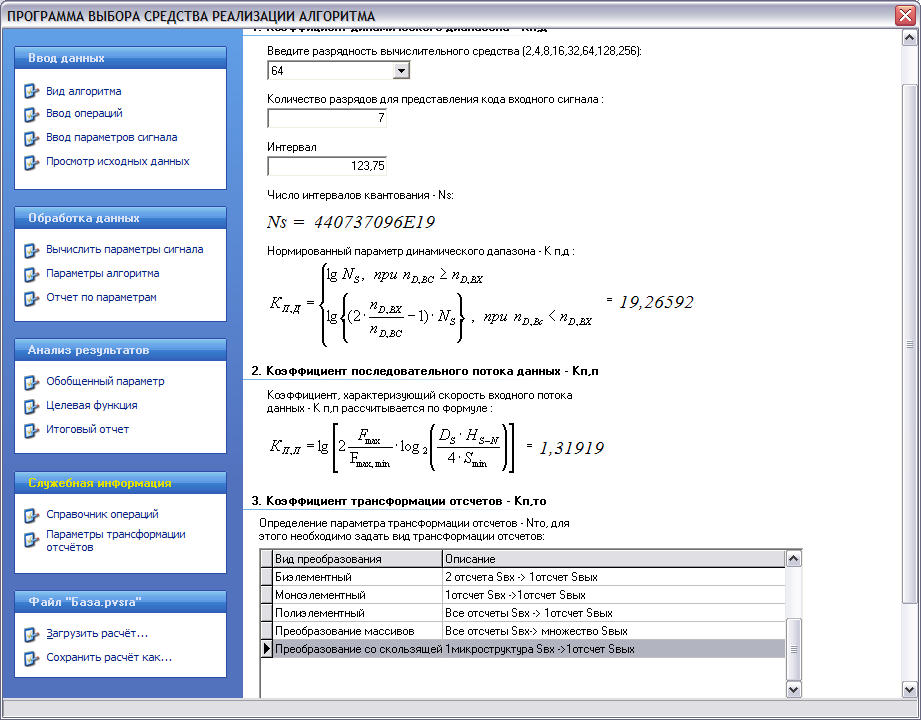Open the Ввод операций link

pyautogui.click(x=84, y=113)
